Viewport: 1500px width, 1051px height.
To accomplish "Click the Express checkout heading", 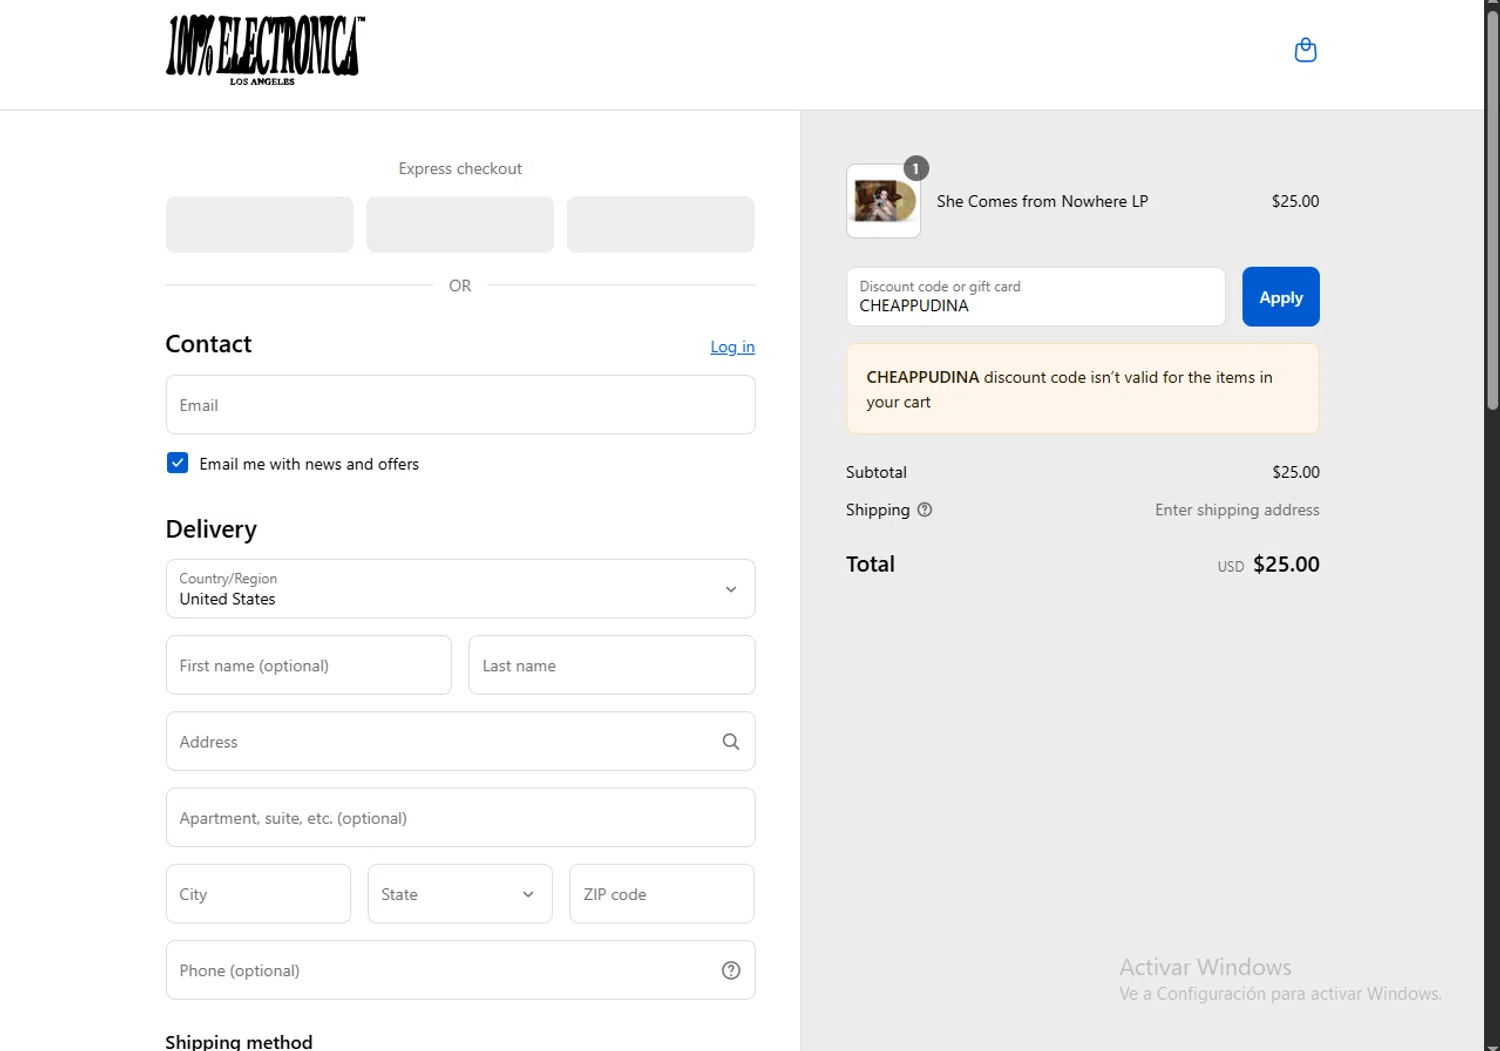I will 460,169.
